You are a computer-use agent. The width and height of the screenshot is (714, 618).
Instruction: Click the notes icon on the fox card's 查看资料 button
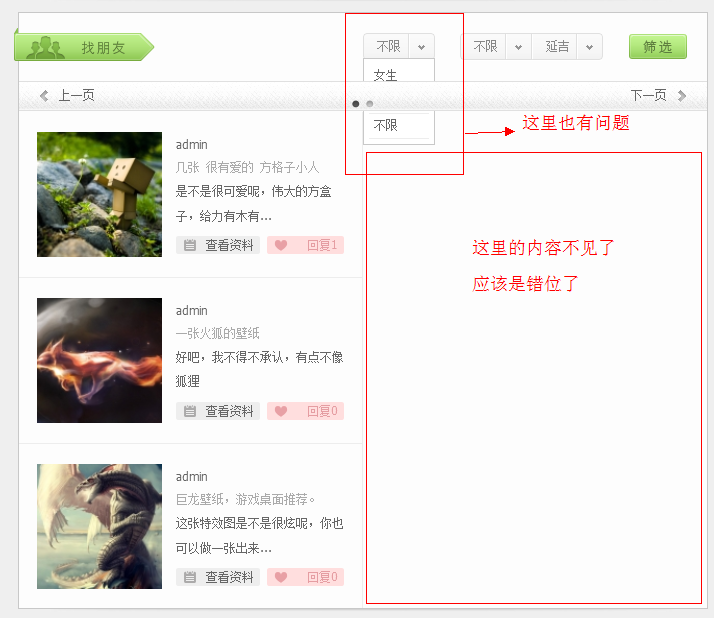click(189, 411)
